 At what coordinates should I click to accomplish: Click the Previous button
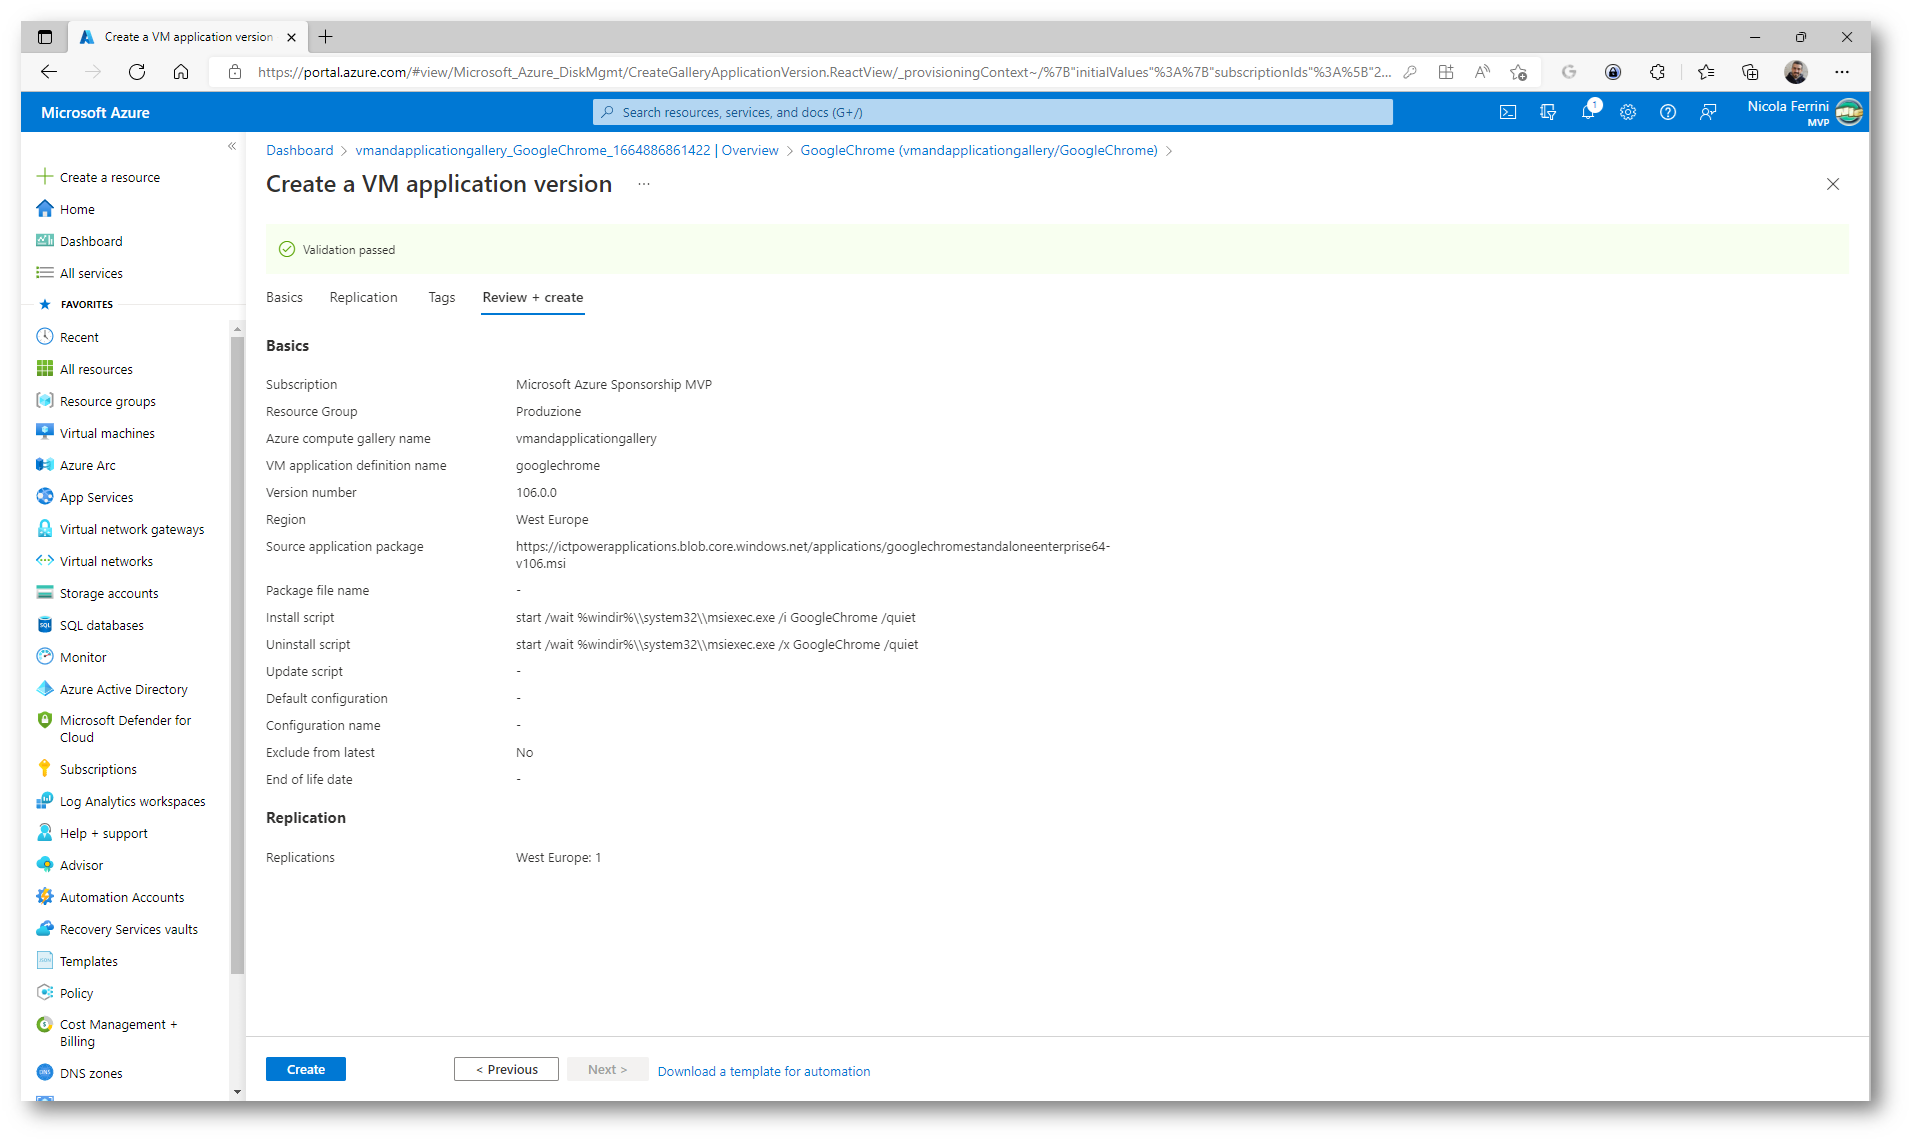pos(506,1069)
